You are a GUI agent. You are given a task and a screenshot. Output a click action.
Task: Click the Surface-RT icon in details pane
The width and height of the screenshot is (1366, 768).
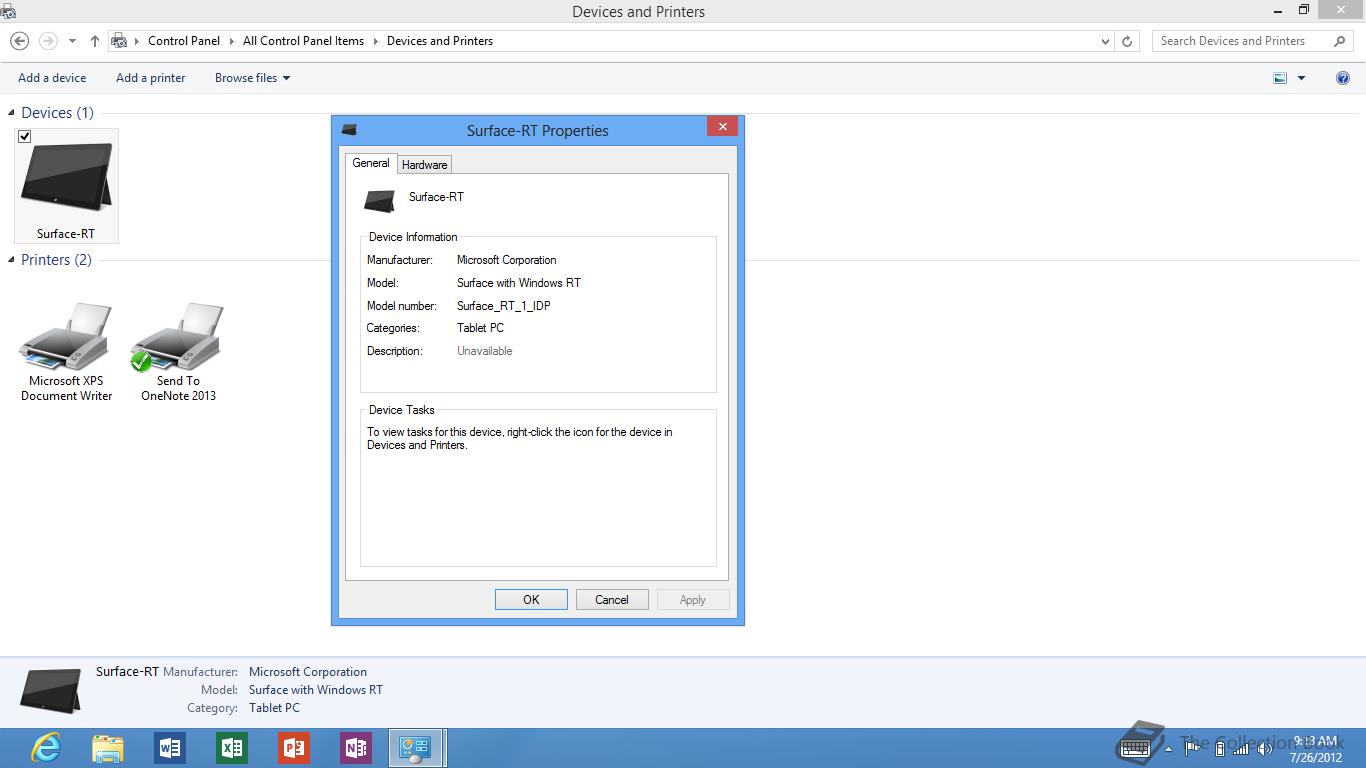pyautogui.click(x=51, y=690)
